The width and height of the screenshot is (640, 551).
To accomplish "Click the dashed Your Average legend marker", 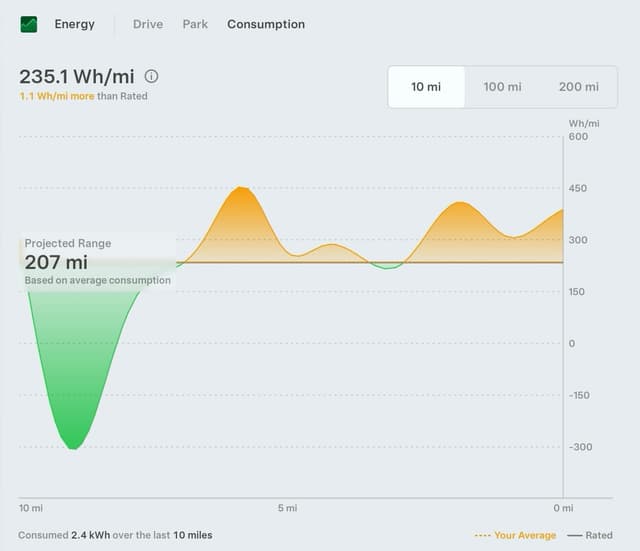I will click(x=483, y=535).
